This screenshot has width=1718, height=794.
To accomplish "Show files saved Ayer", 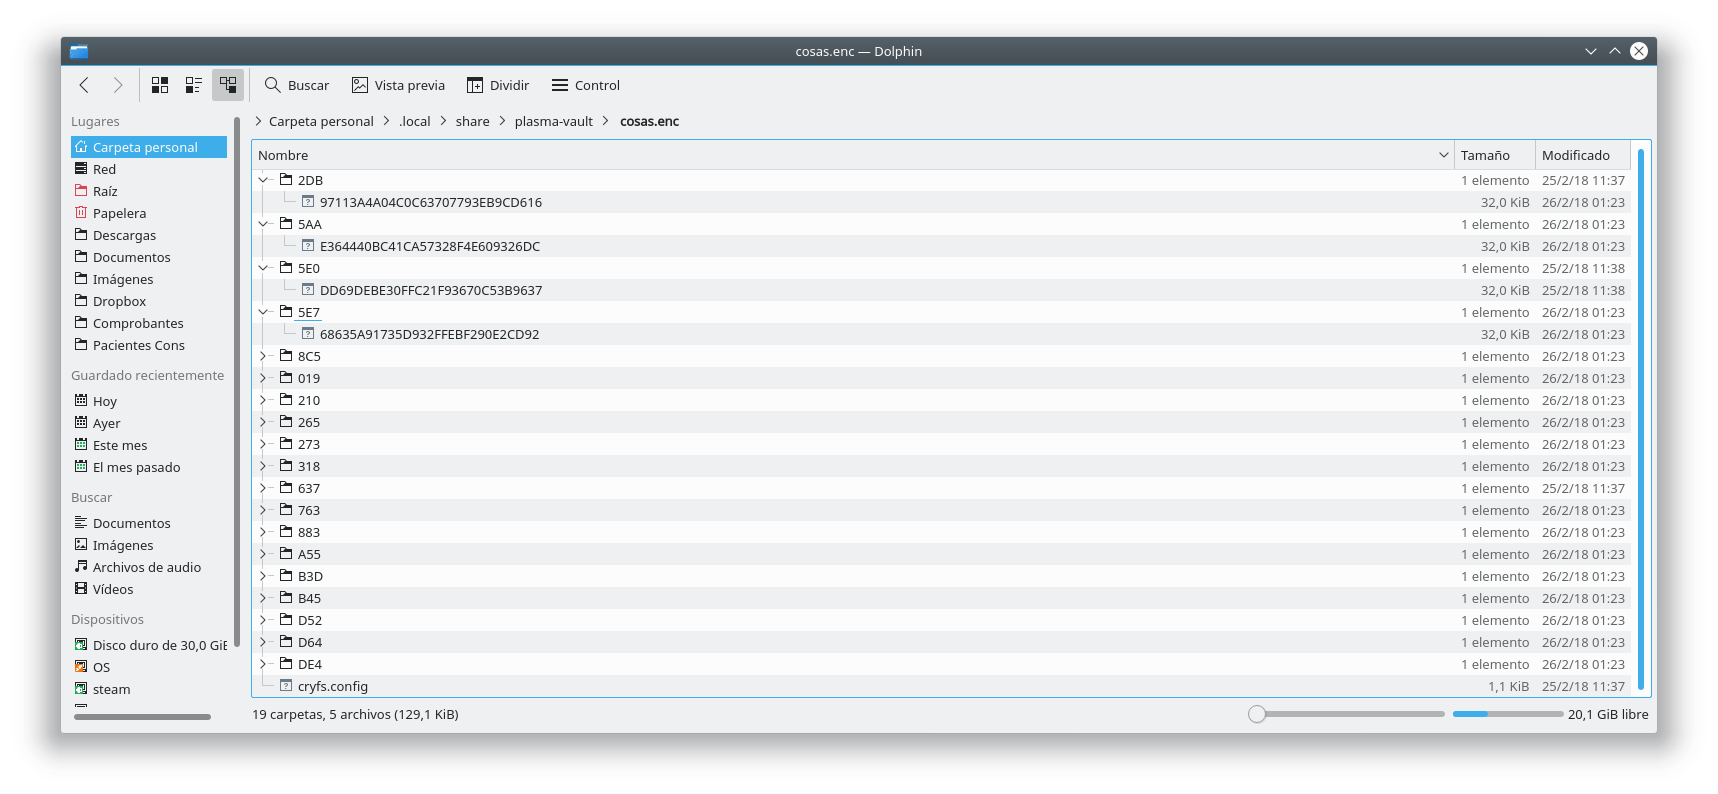I will [149, 423].
